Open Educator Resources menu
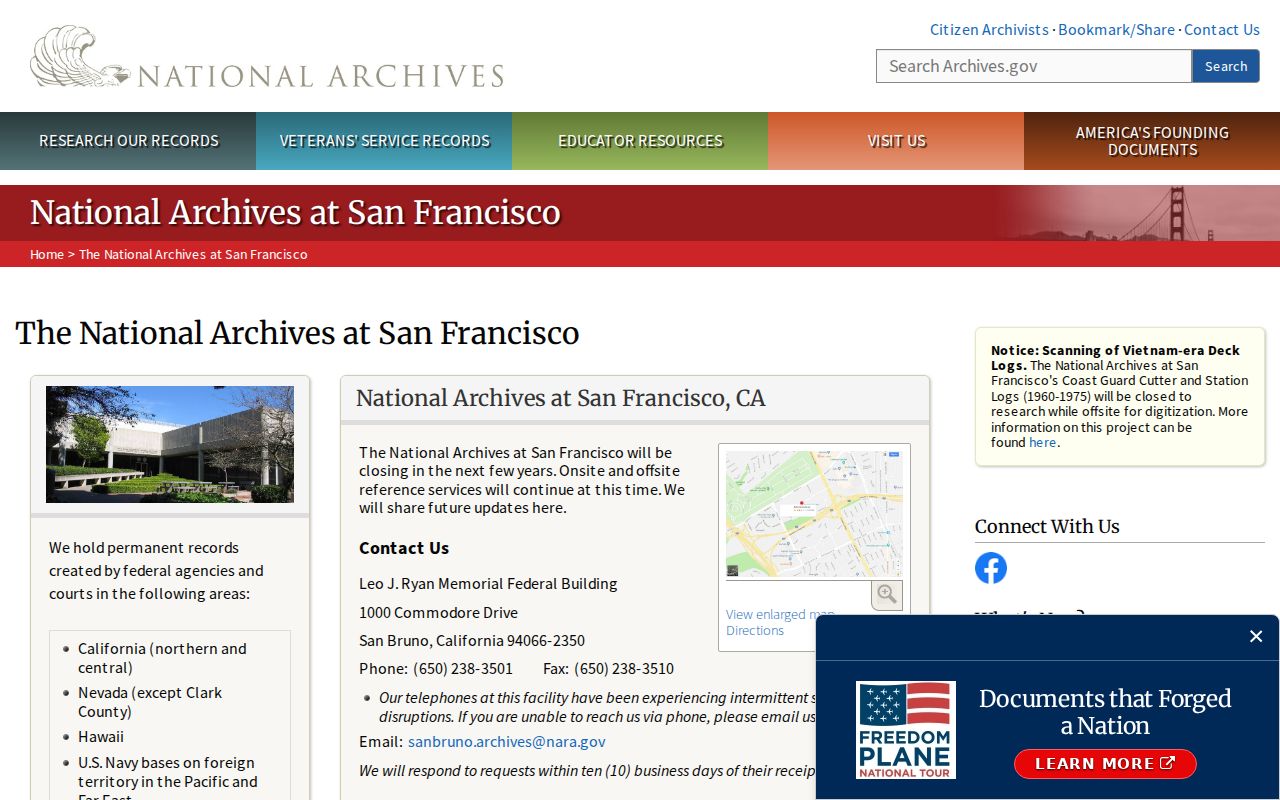This screenshot has width=1280, height=800. coord(640,141)
